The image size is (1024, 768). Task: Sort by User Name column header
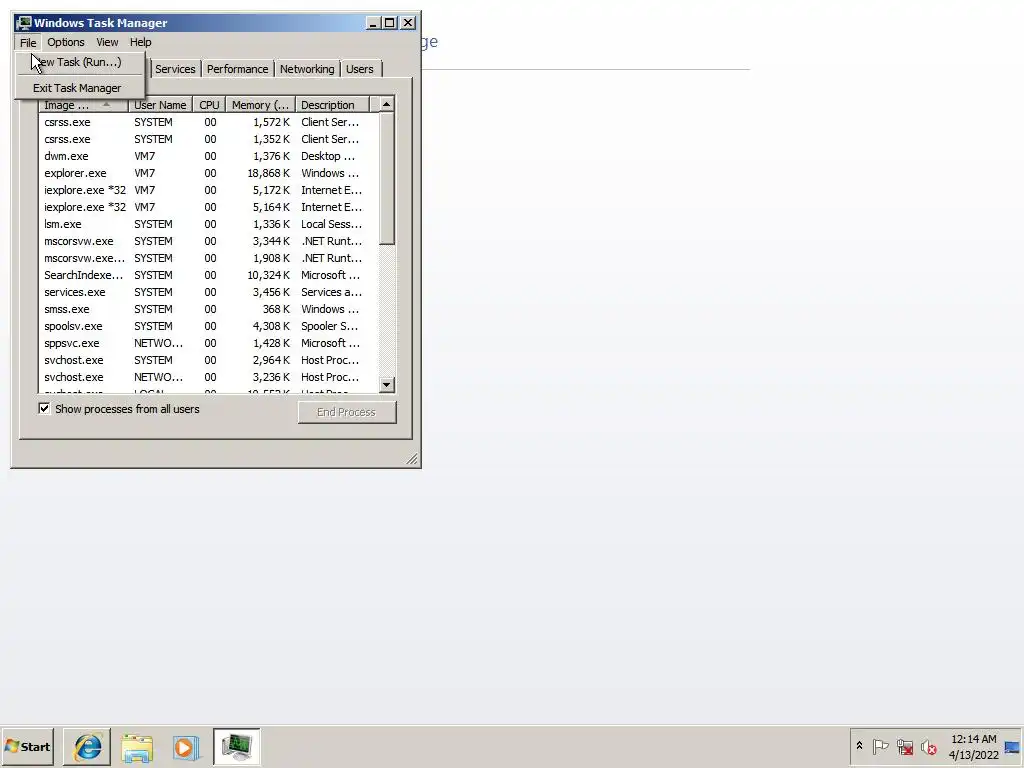(x=160, y=105)
